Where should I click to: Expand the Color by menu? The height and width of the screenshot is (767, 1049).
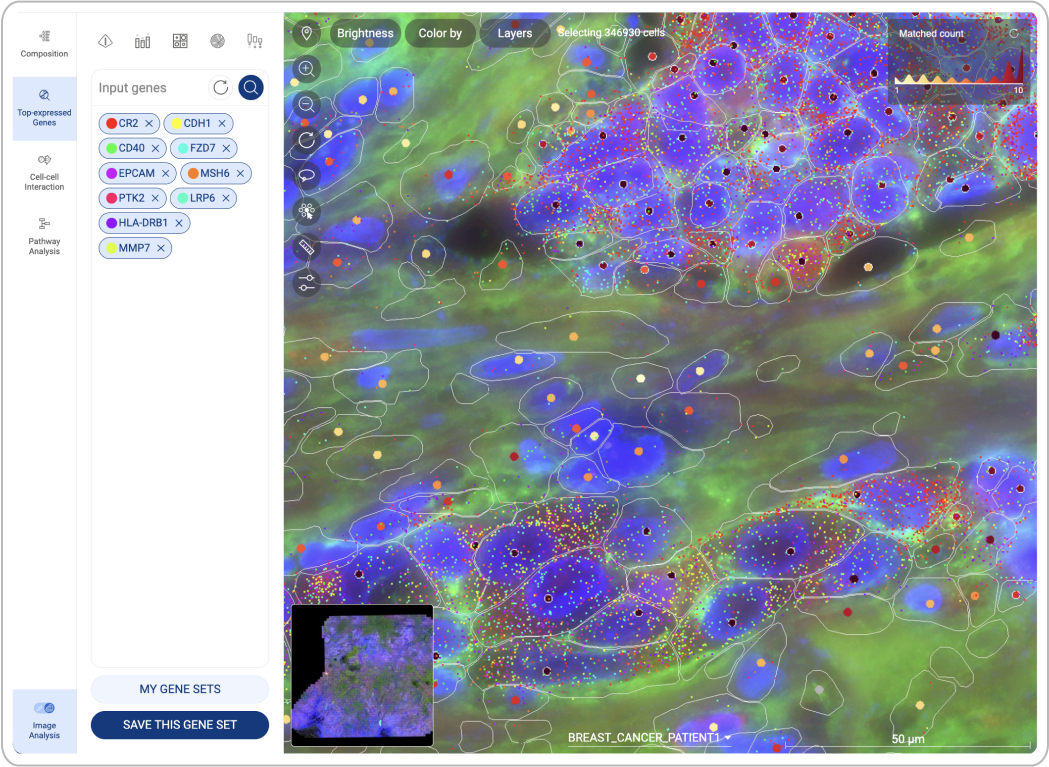click(x=440, y=33)
